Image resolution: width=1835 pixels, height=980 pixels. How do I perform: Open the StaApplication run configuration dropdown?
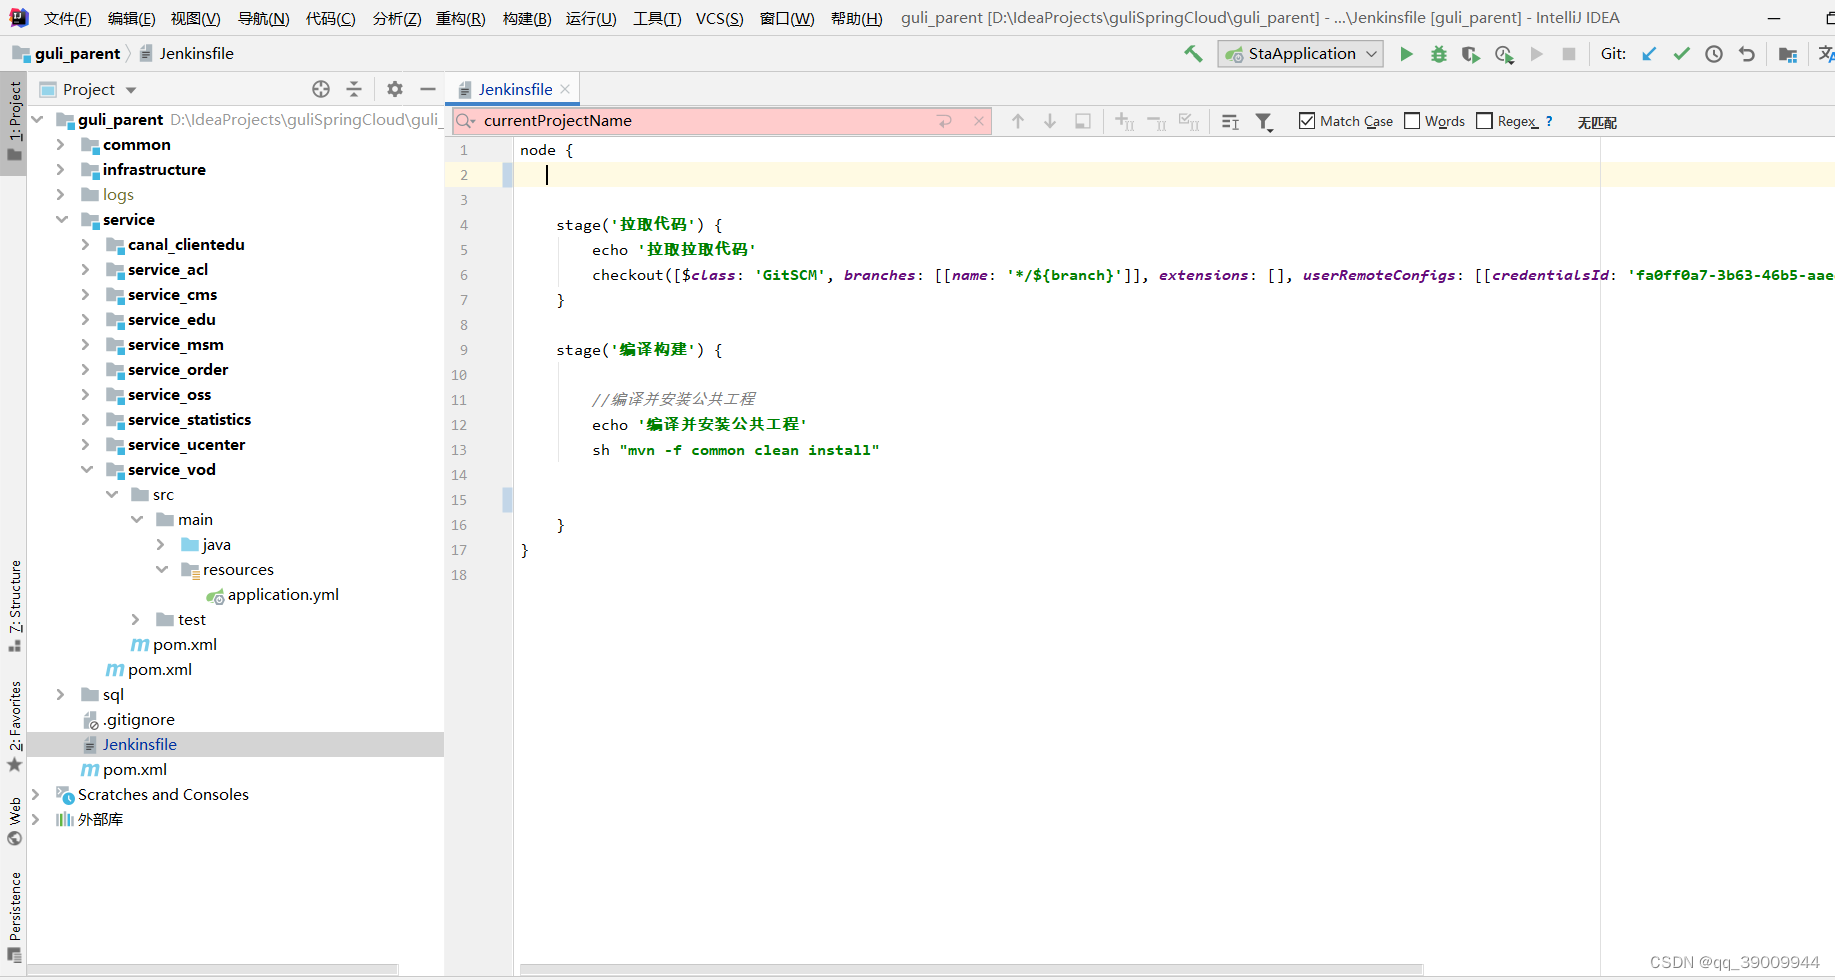(x=1300, y=54)
